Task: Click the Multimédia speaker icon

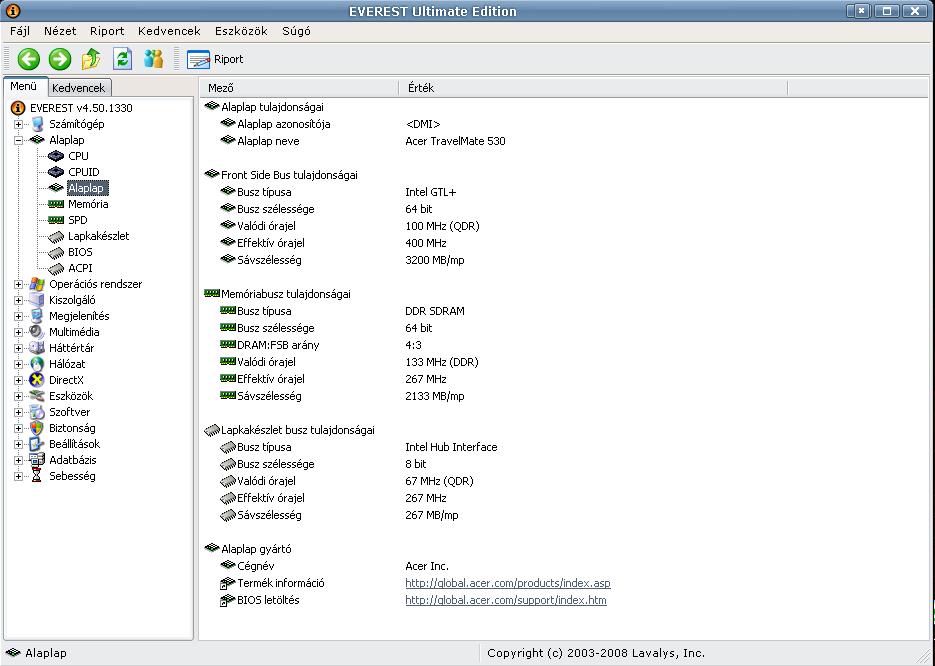Action: pyautogui.click(x=37, y=332)
